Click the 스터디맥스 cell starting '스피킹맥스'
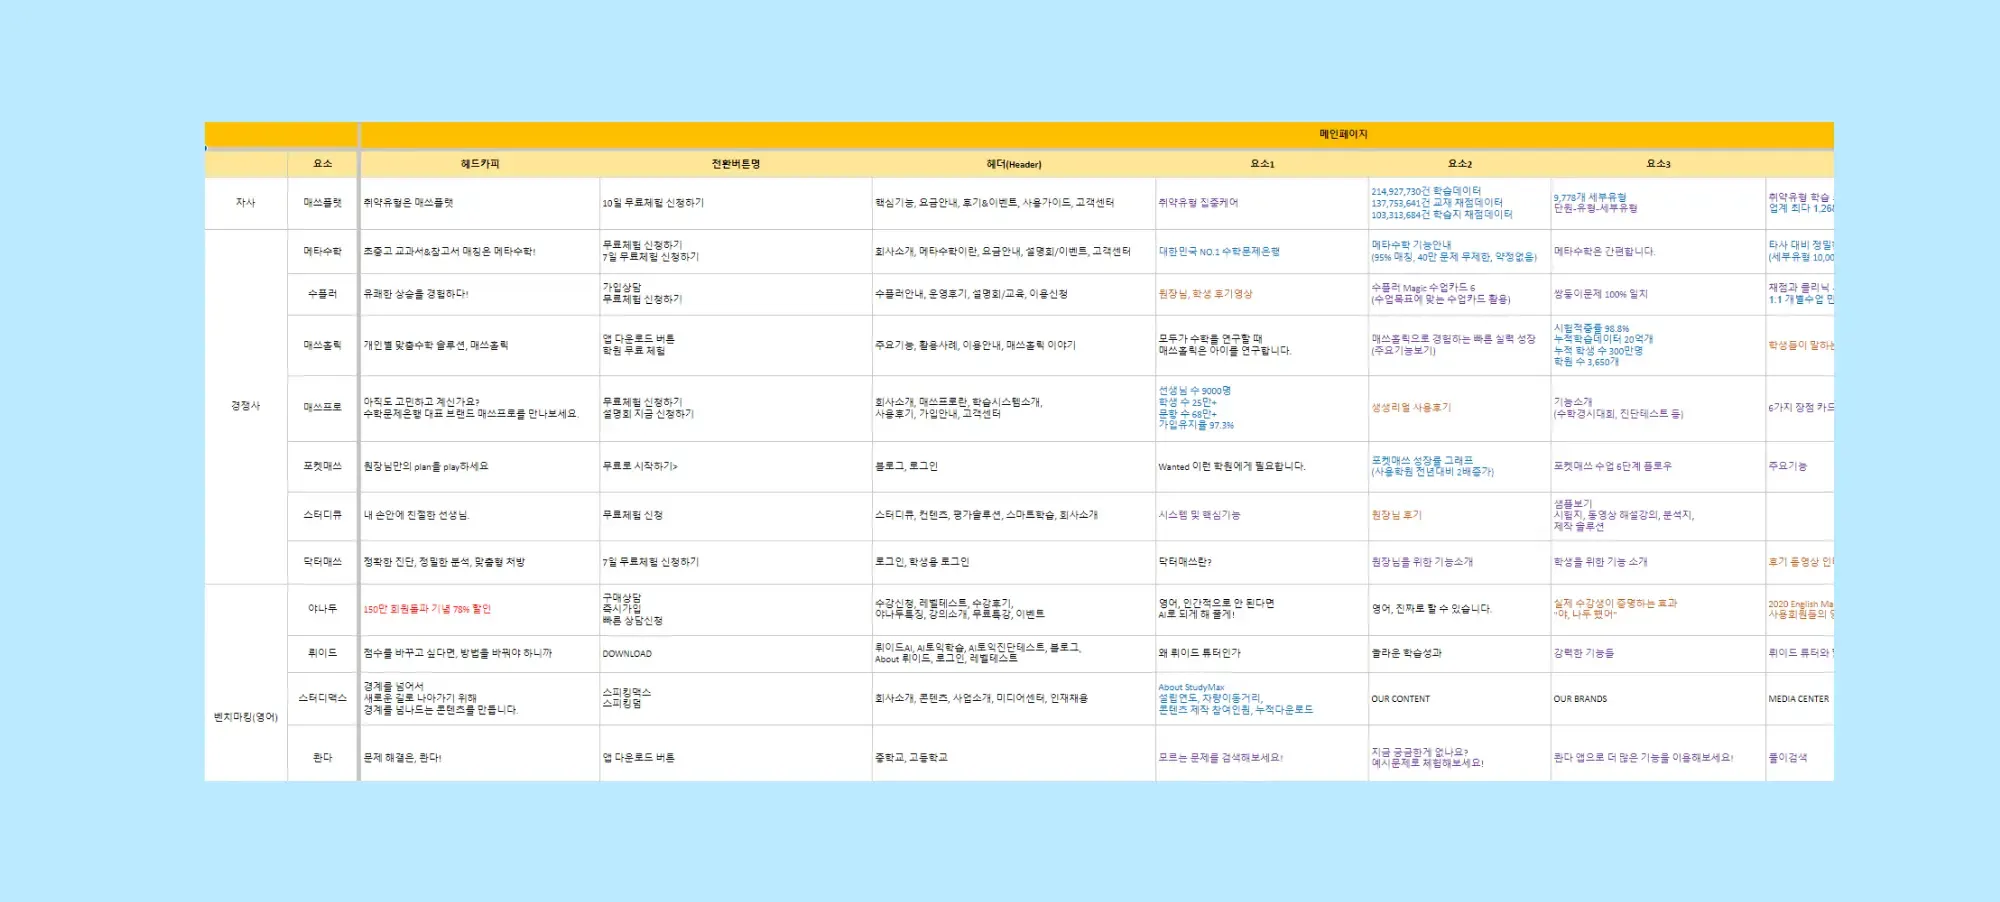 point(736,698)
